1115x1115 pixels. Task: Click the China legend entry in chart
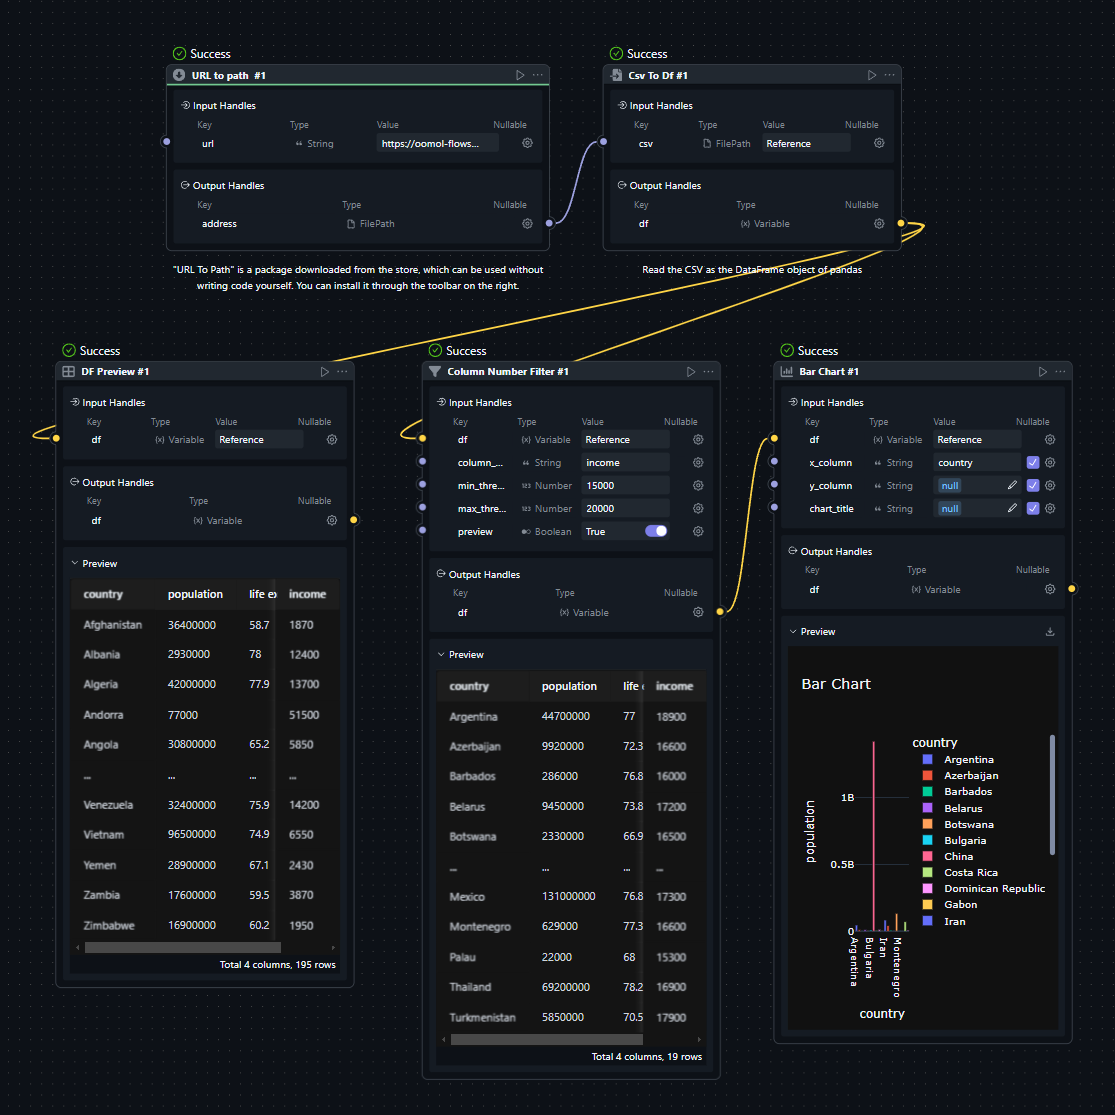click(x=958, y=856)
